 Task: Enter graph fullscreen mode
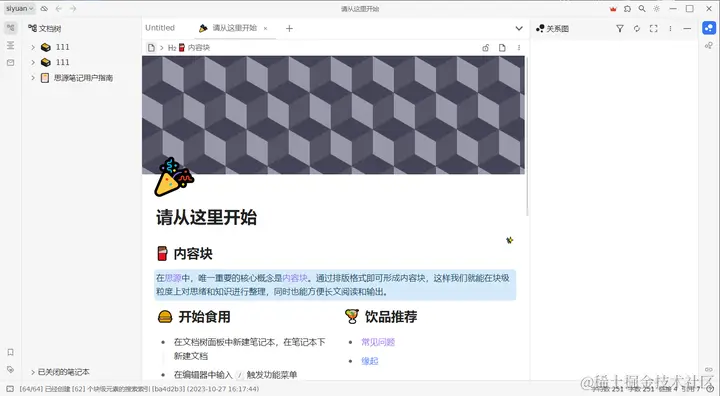653,28
